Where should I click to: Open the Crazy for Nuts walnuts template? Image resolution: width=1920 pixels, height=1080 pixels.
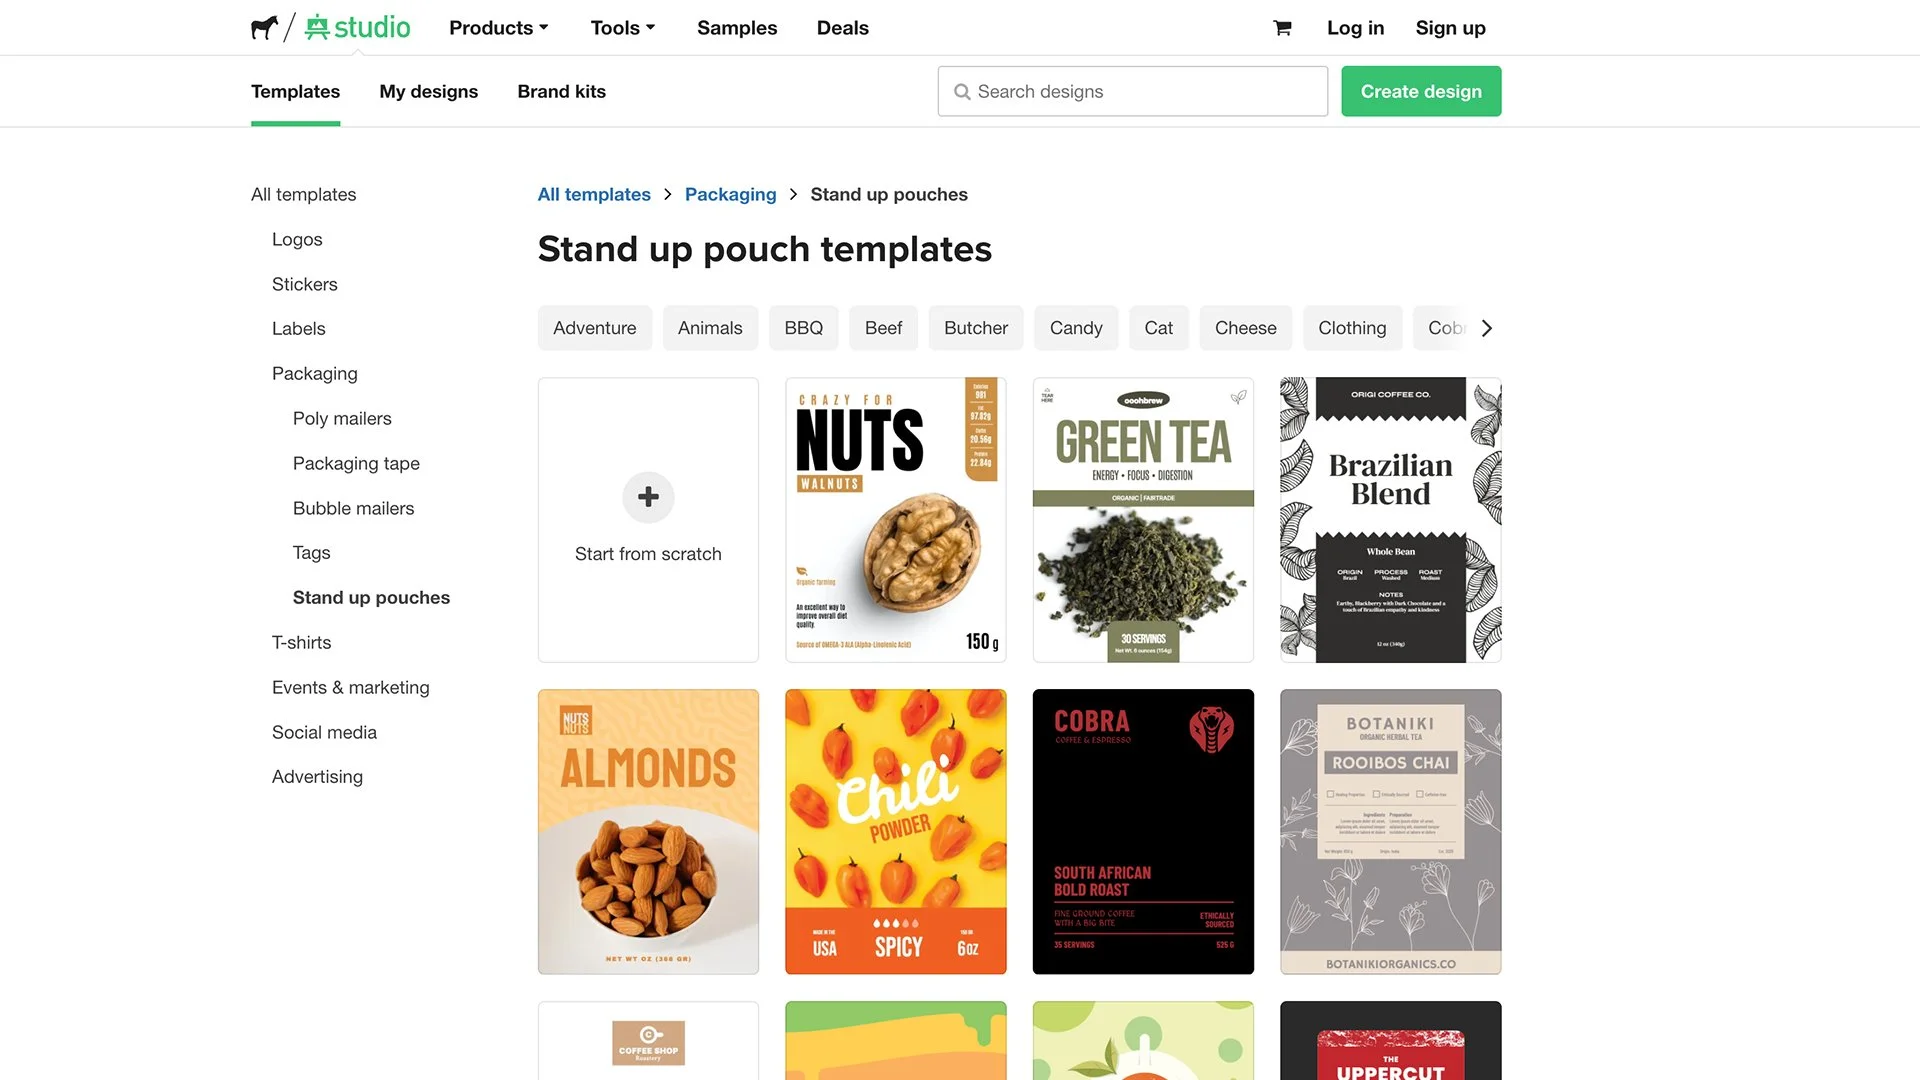click(895, 520)
